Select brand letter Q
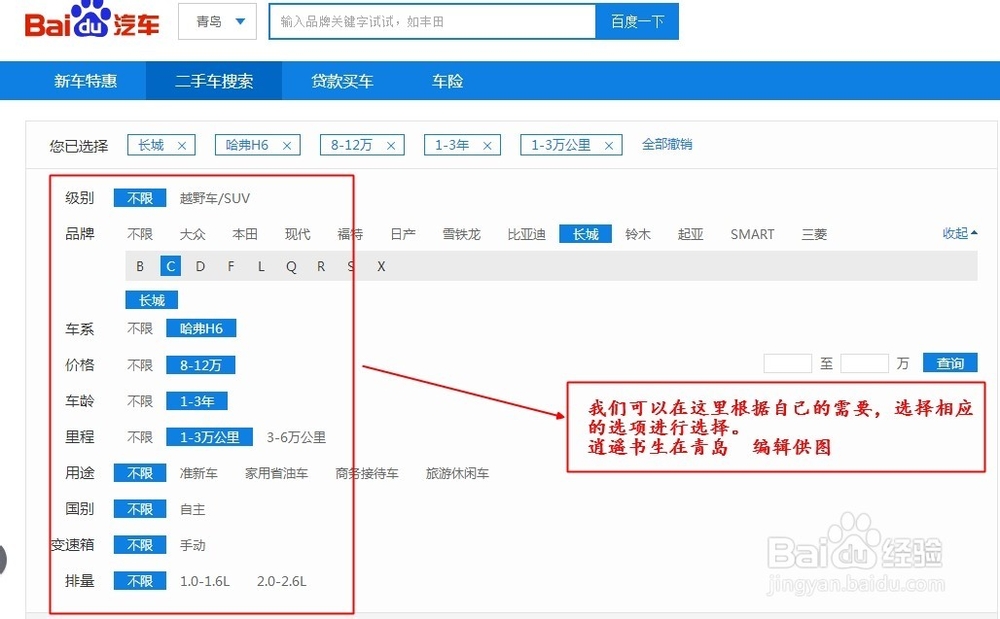Viewport: 1000px width, 619px height. pyautogui.click(x=291, y=266)
